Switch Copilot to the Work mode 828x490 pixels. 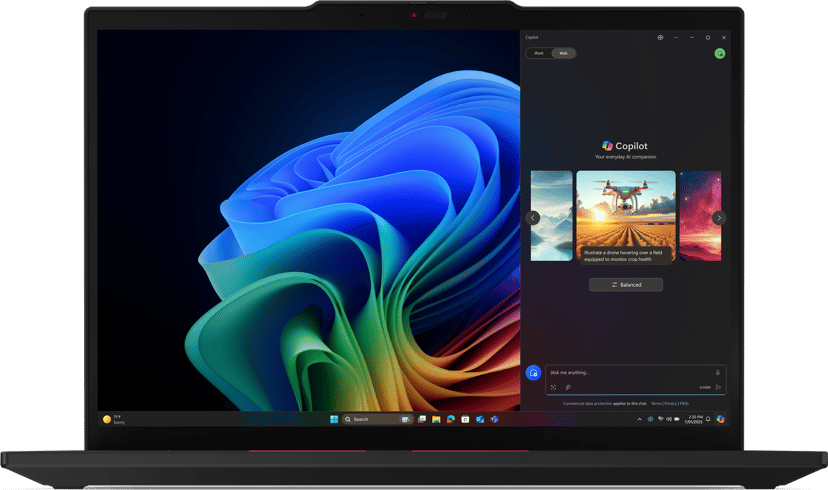pos(539,53)
